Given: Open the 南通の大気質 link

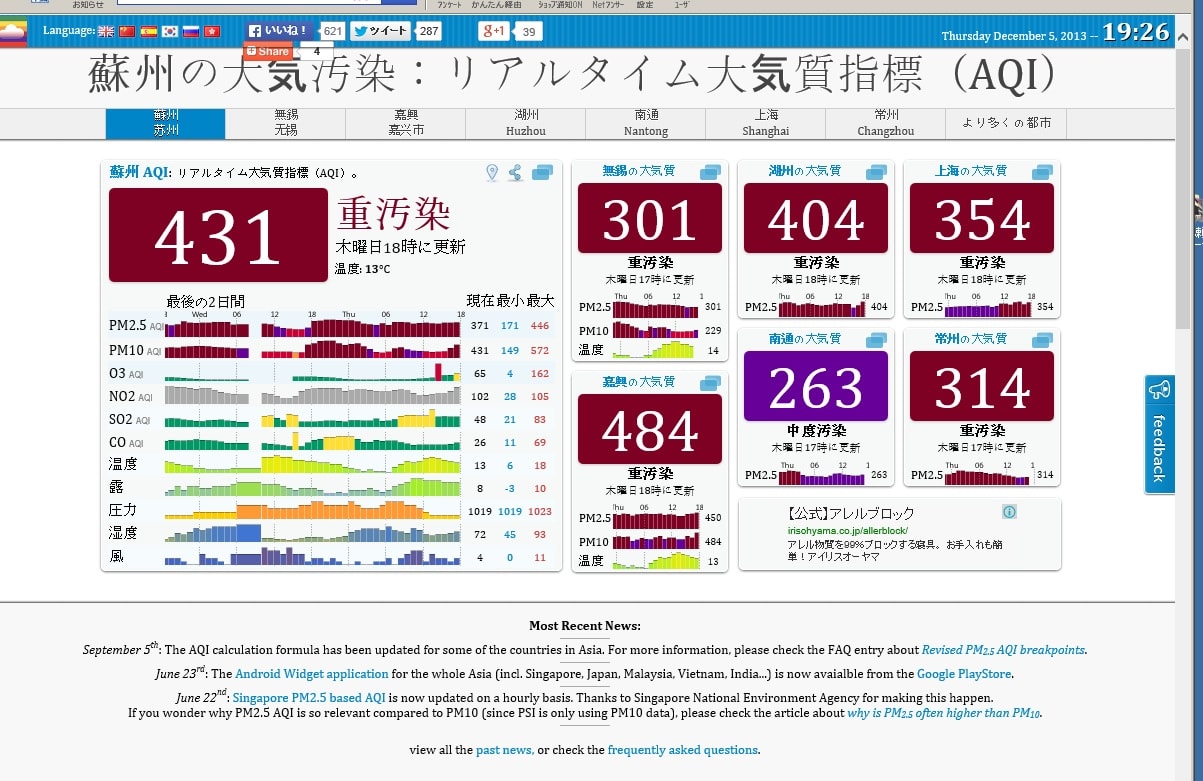Looking at the screenshot, I should 805,339.
